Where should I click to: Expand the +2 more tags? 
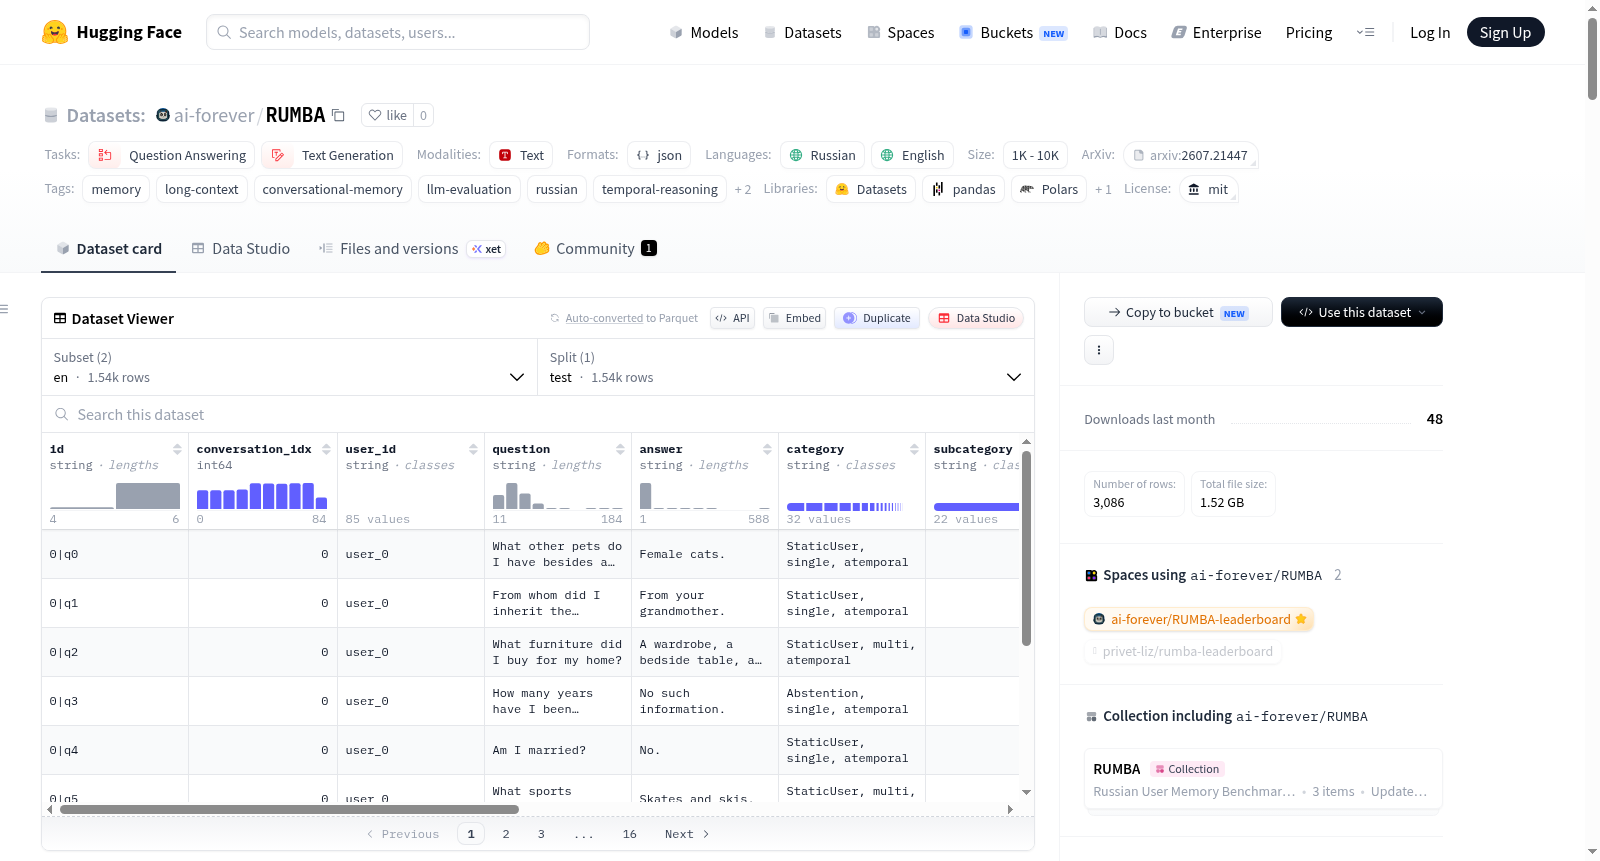743,189
